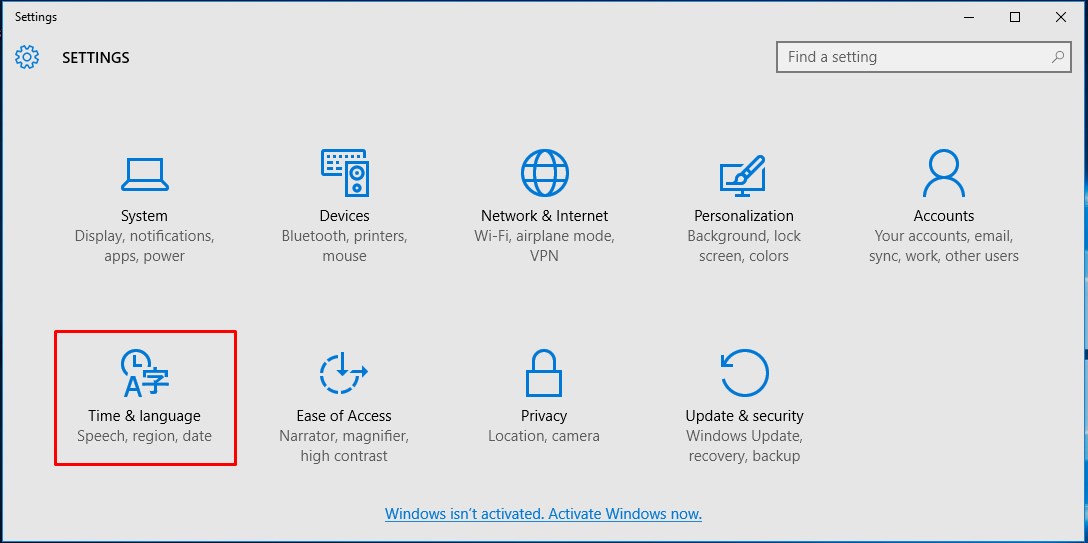Open the Network & Internet globe icon
This screenshot has height=543, width=1088.
coord(544,173)
